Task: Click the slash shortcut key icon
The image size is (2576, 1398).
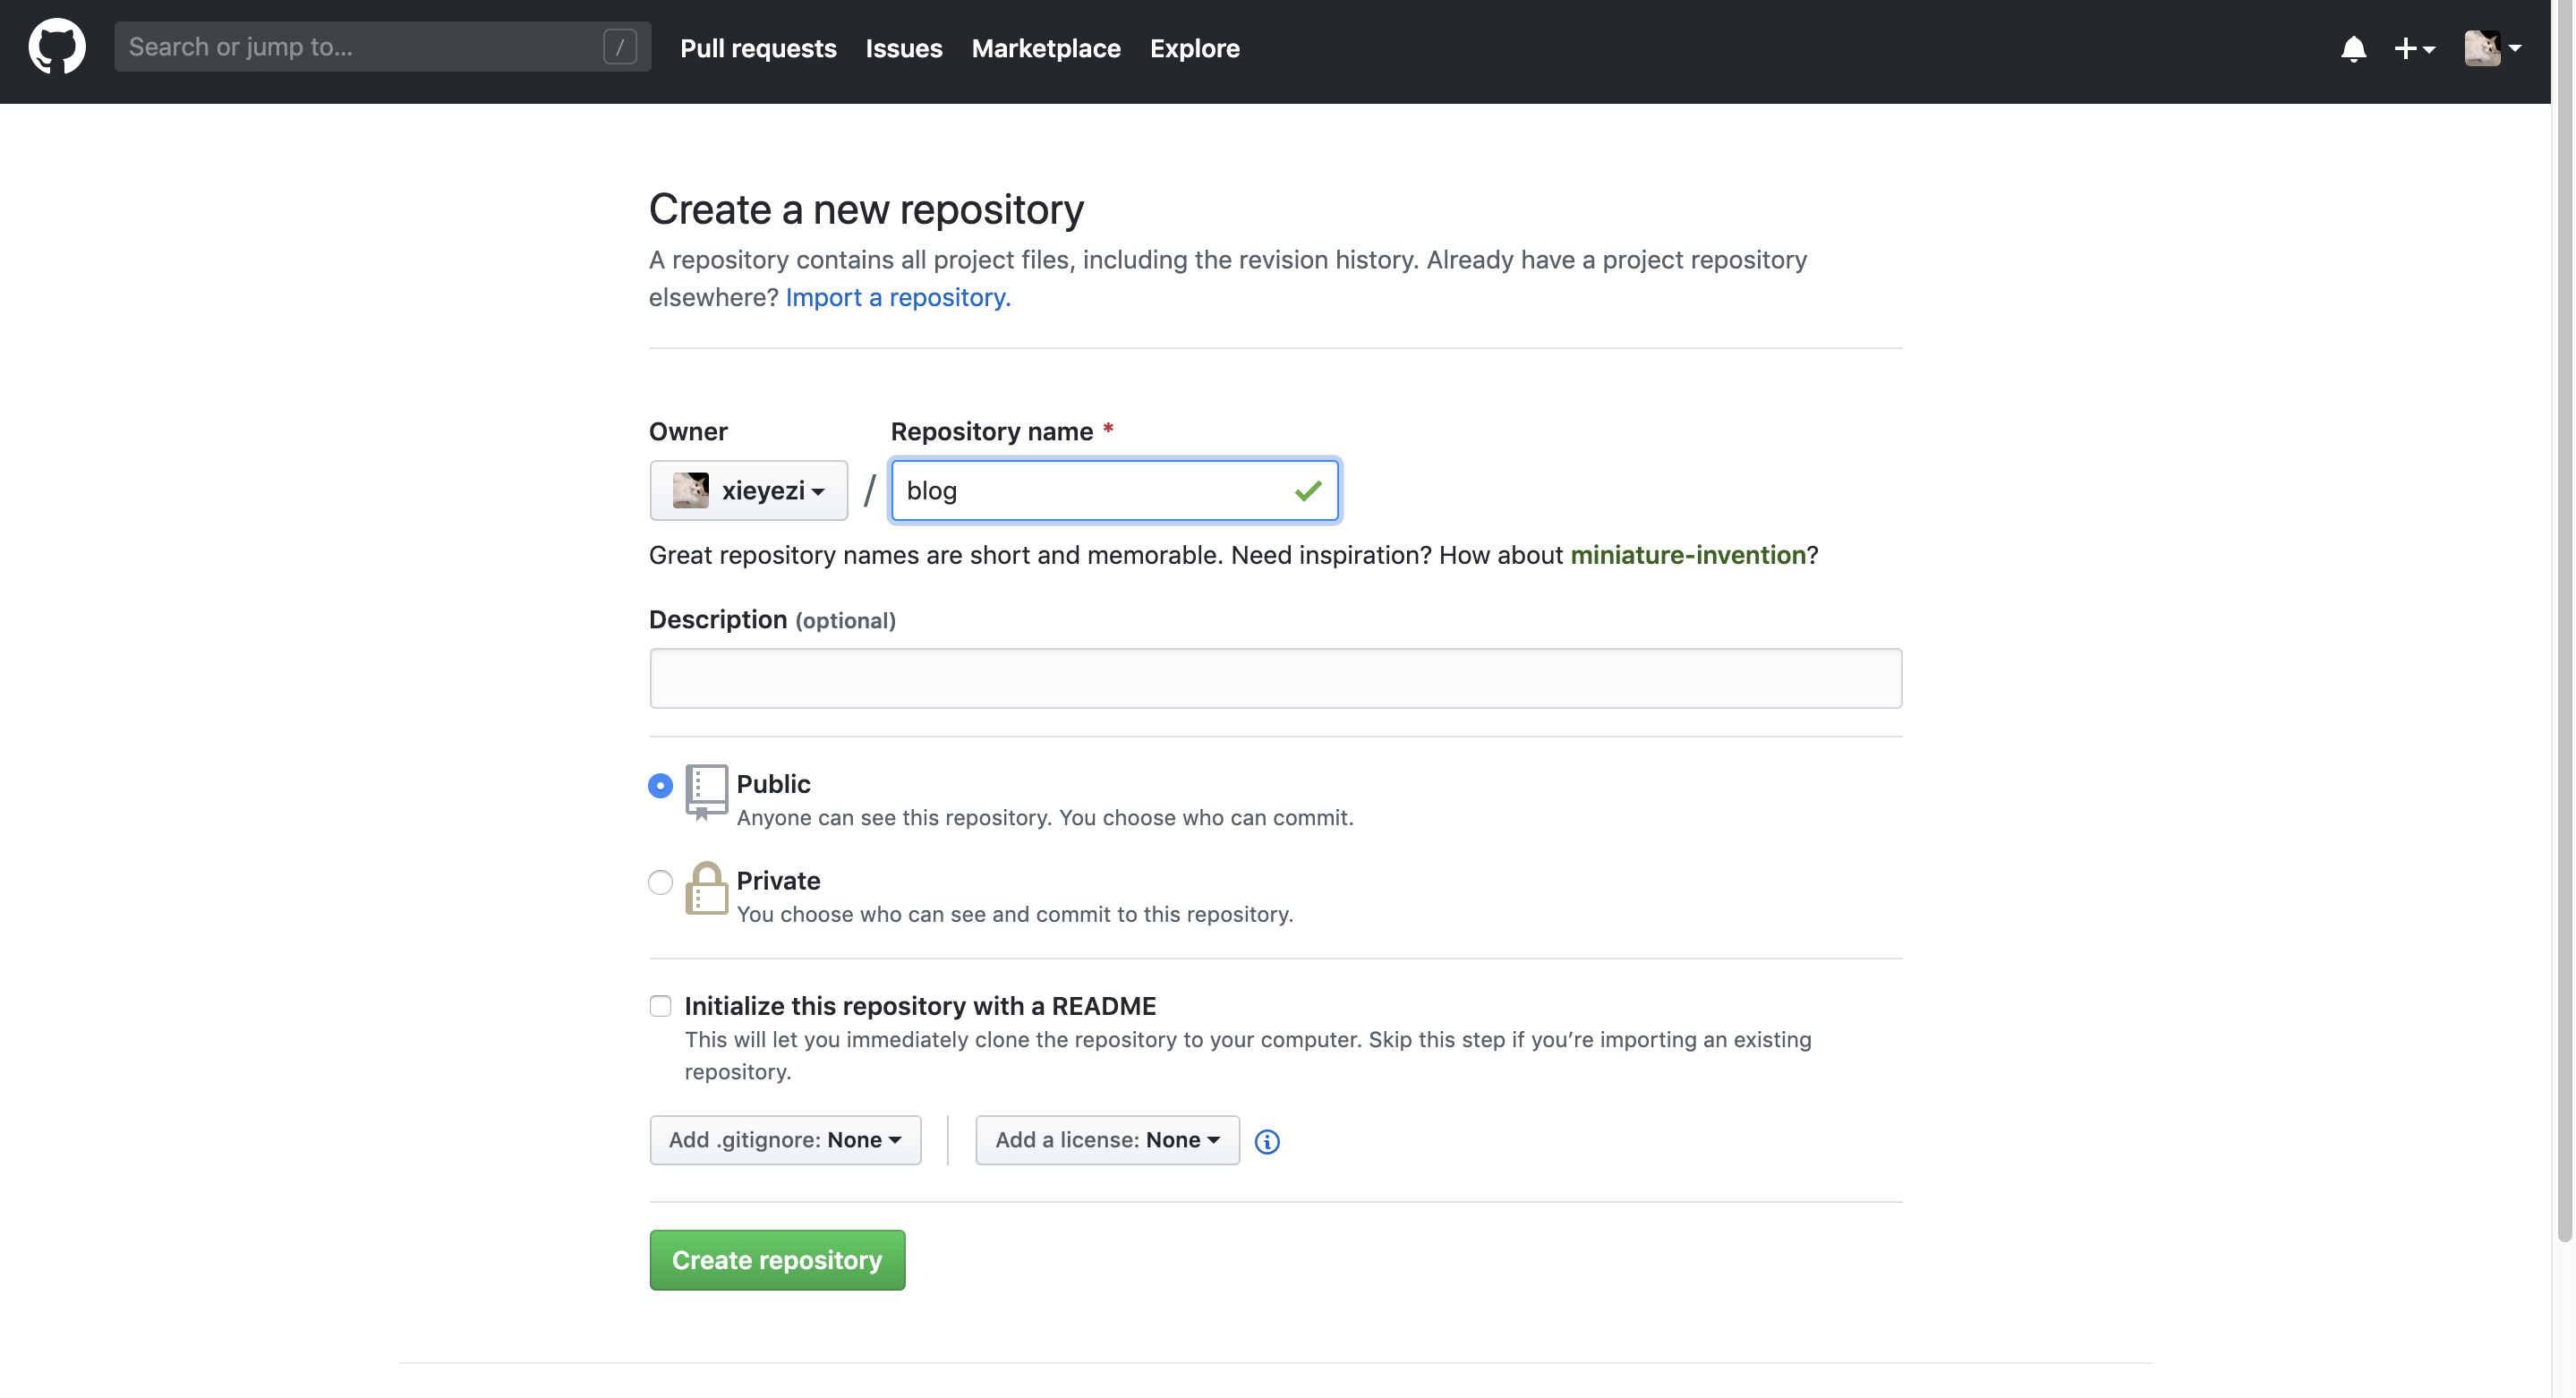Action: click(620, 47)
